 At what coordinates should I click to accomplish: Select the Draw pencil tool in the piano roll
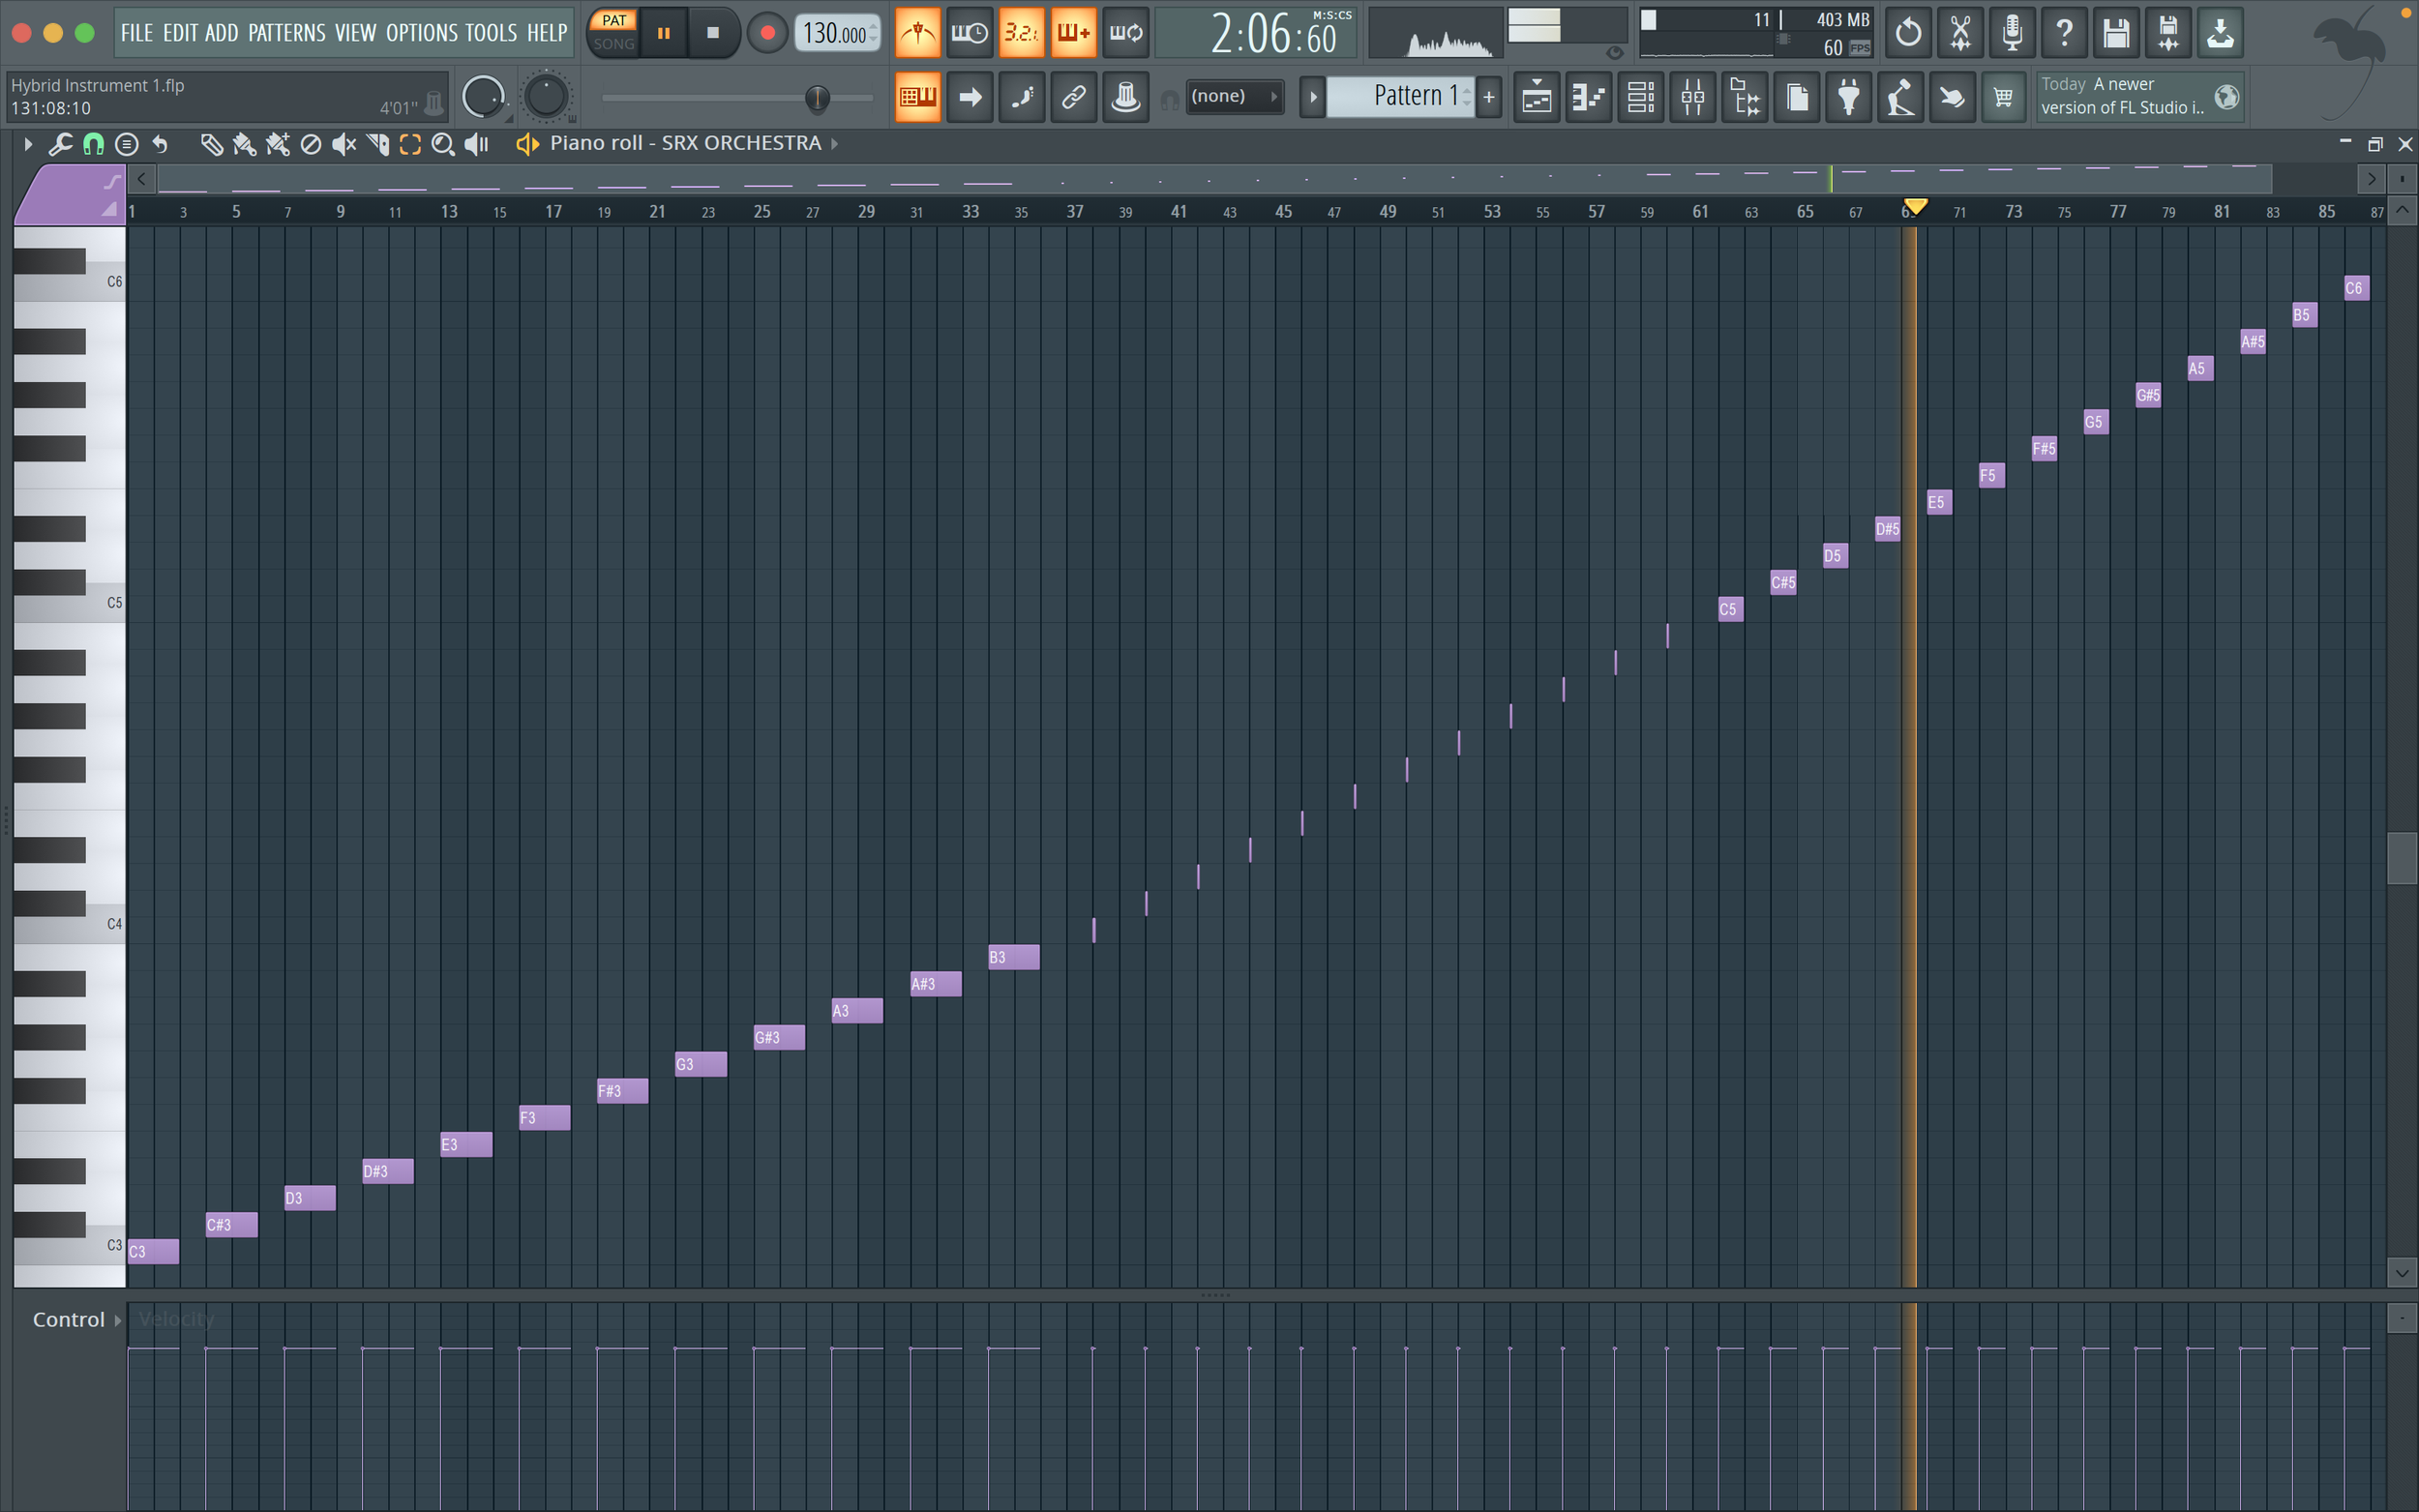point(211,144)
